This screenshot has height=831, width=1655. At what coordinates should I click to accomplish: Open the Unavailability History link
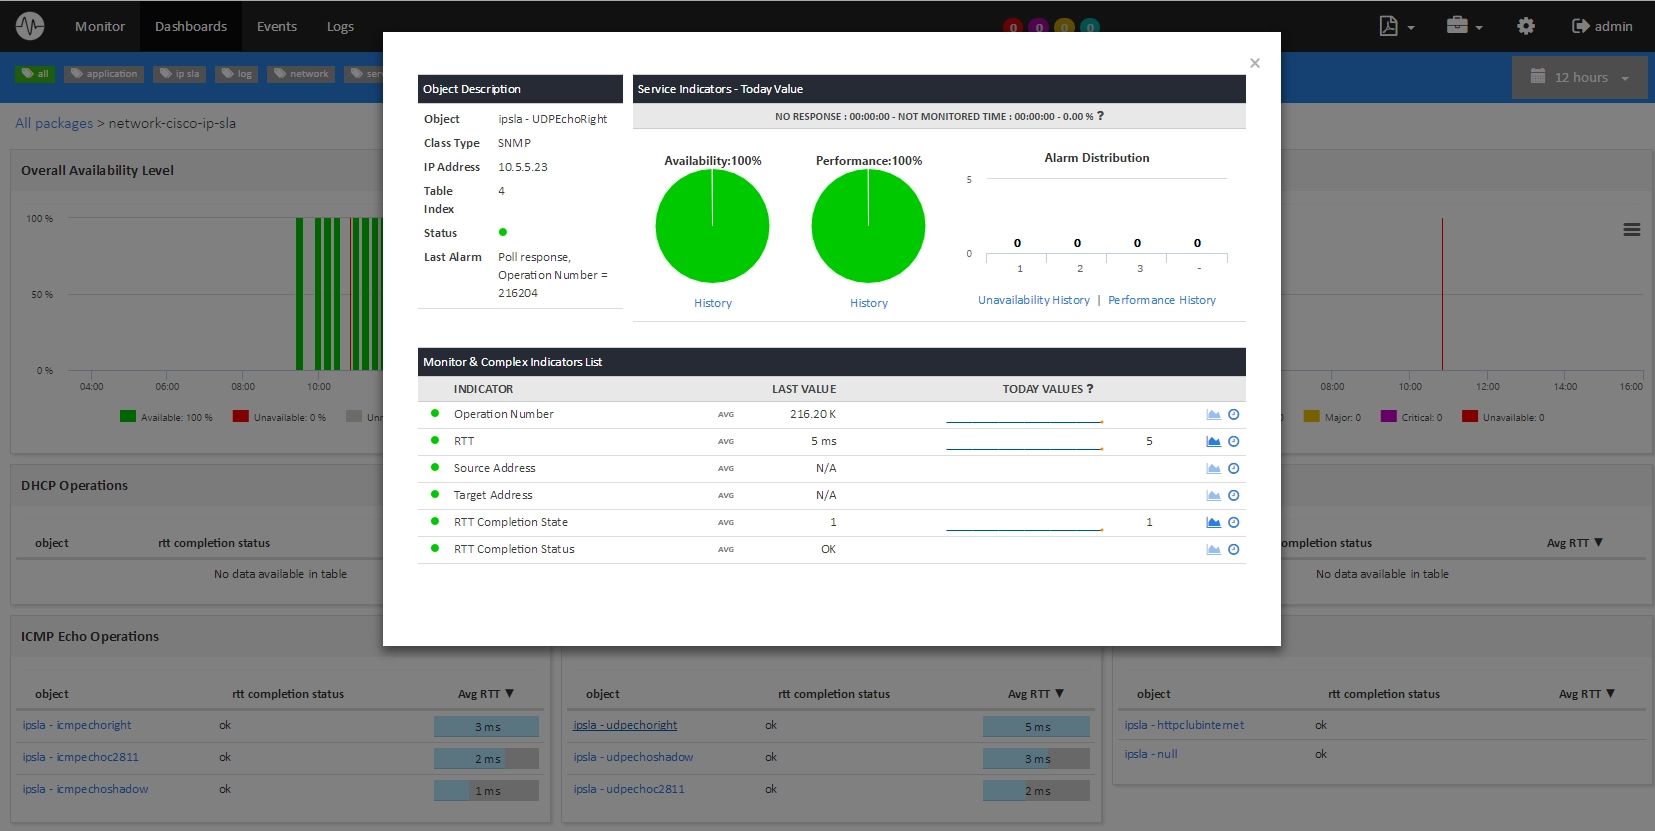point(1034,300)
